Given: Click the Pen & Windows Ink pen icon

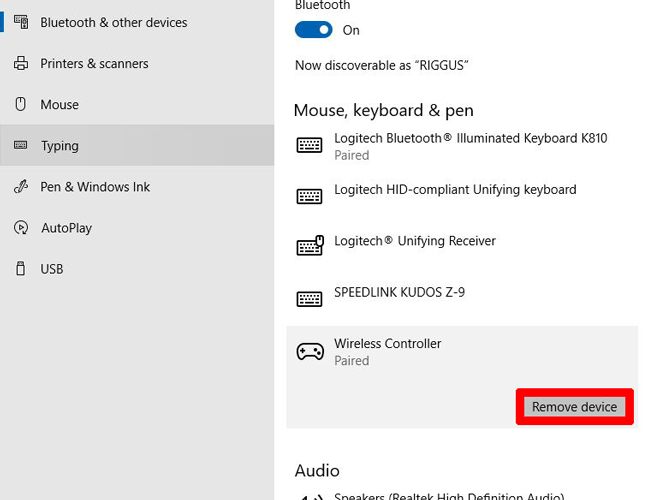Looking at the screenshot, I should tap(21, 186).
